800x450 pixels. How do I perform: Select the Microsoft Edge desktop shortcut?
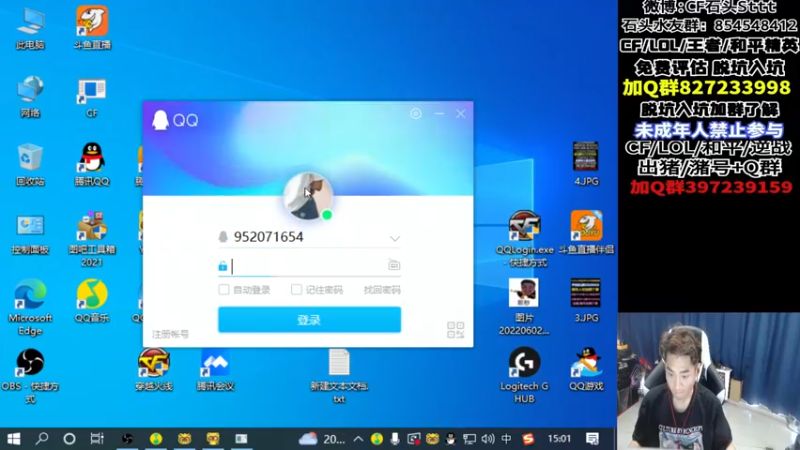tap(30, 307)
